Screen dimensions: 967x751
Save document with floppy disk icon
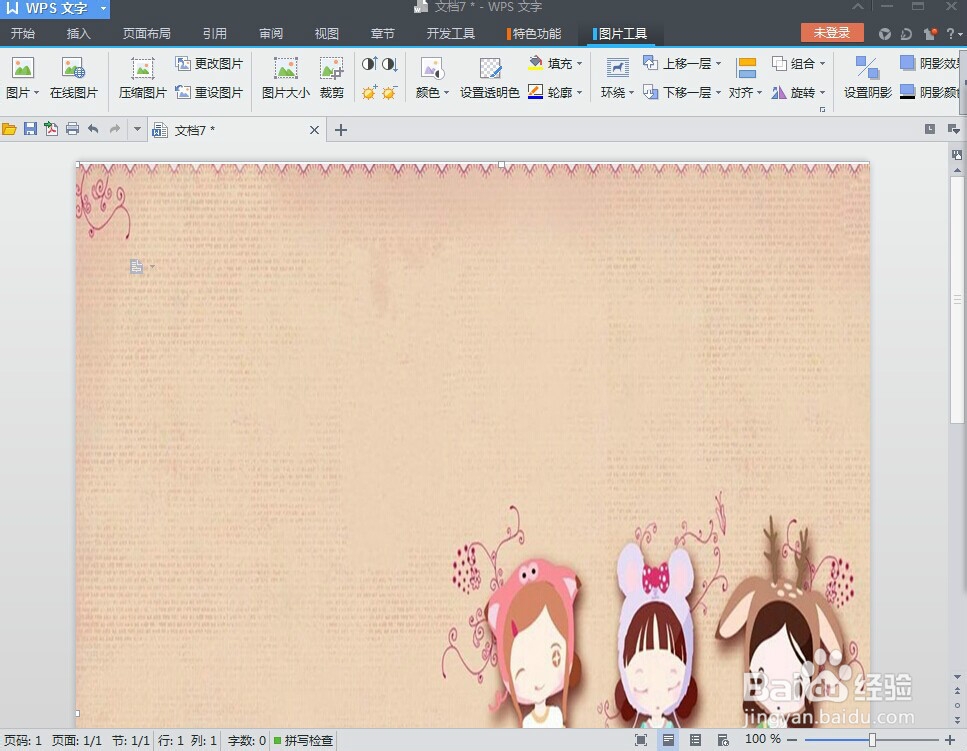pyautogui.click(x=30, y=129)
